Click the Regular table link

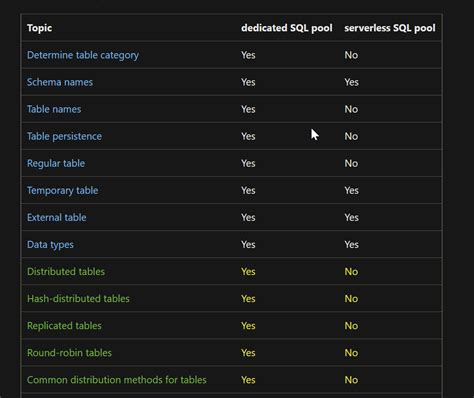pyautogui.click(x=56, y=163)
